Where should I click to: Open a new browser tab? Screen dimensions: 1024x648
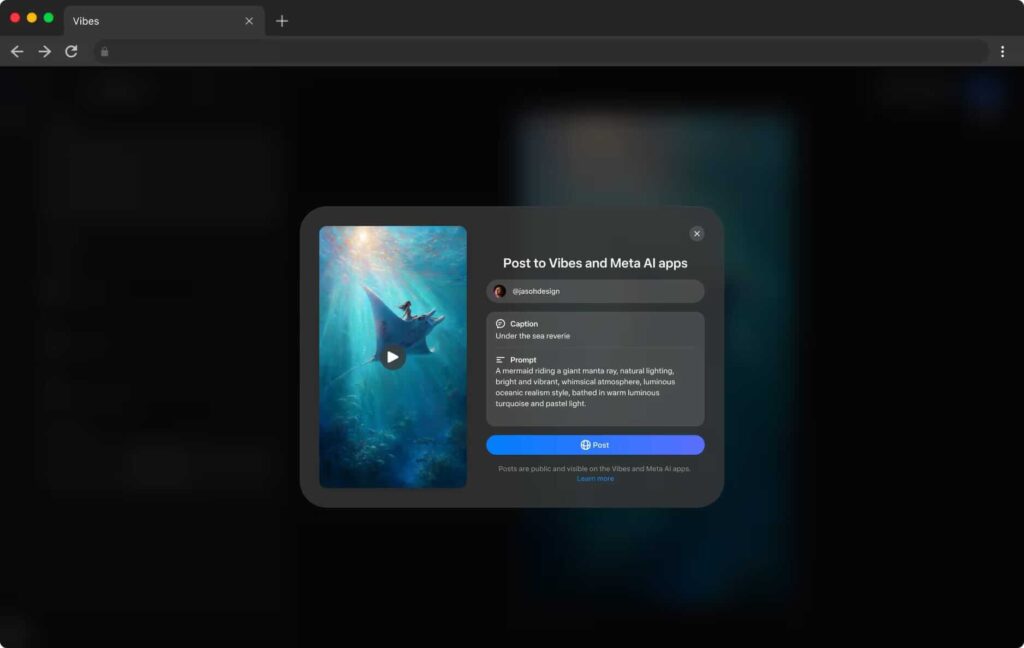282,20
